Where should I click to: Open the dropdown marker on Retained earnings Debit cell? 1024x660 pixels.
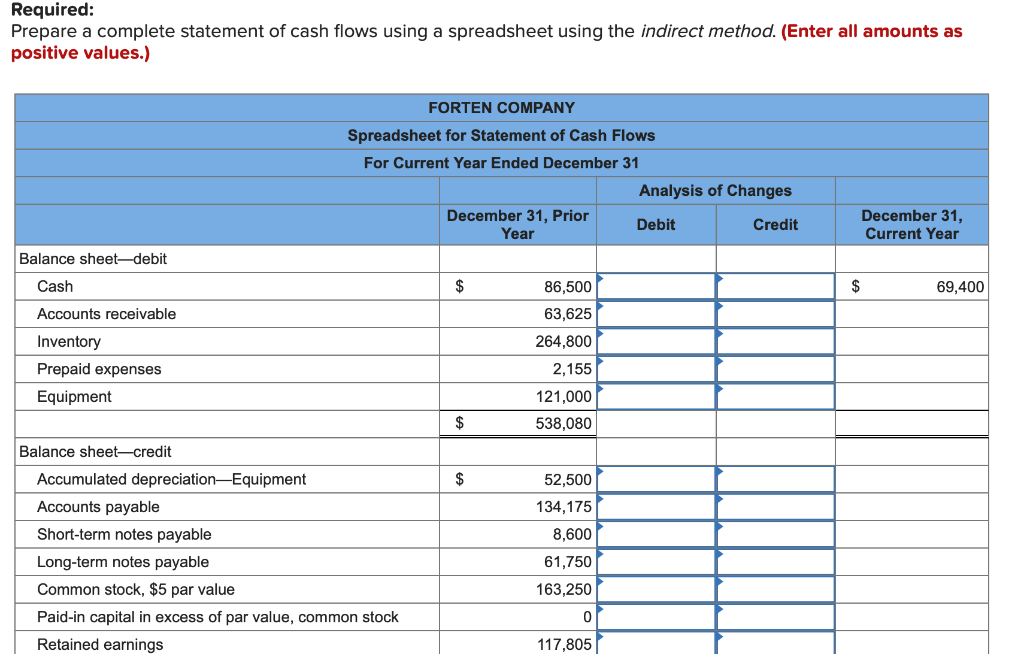601,640
